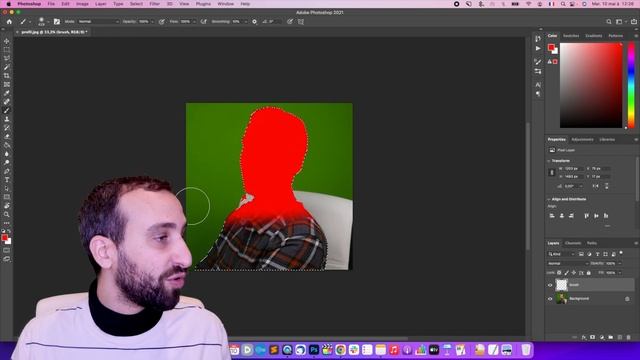Screen dimensions: 640x360
Task: Toggle link width and height in Transform
Action: pyautogui.click(x=552, y=172)
